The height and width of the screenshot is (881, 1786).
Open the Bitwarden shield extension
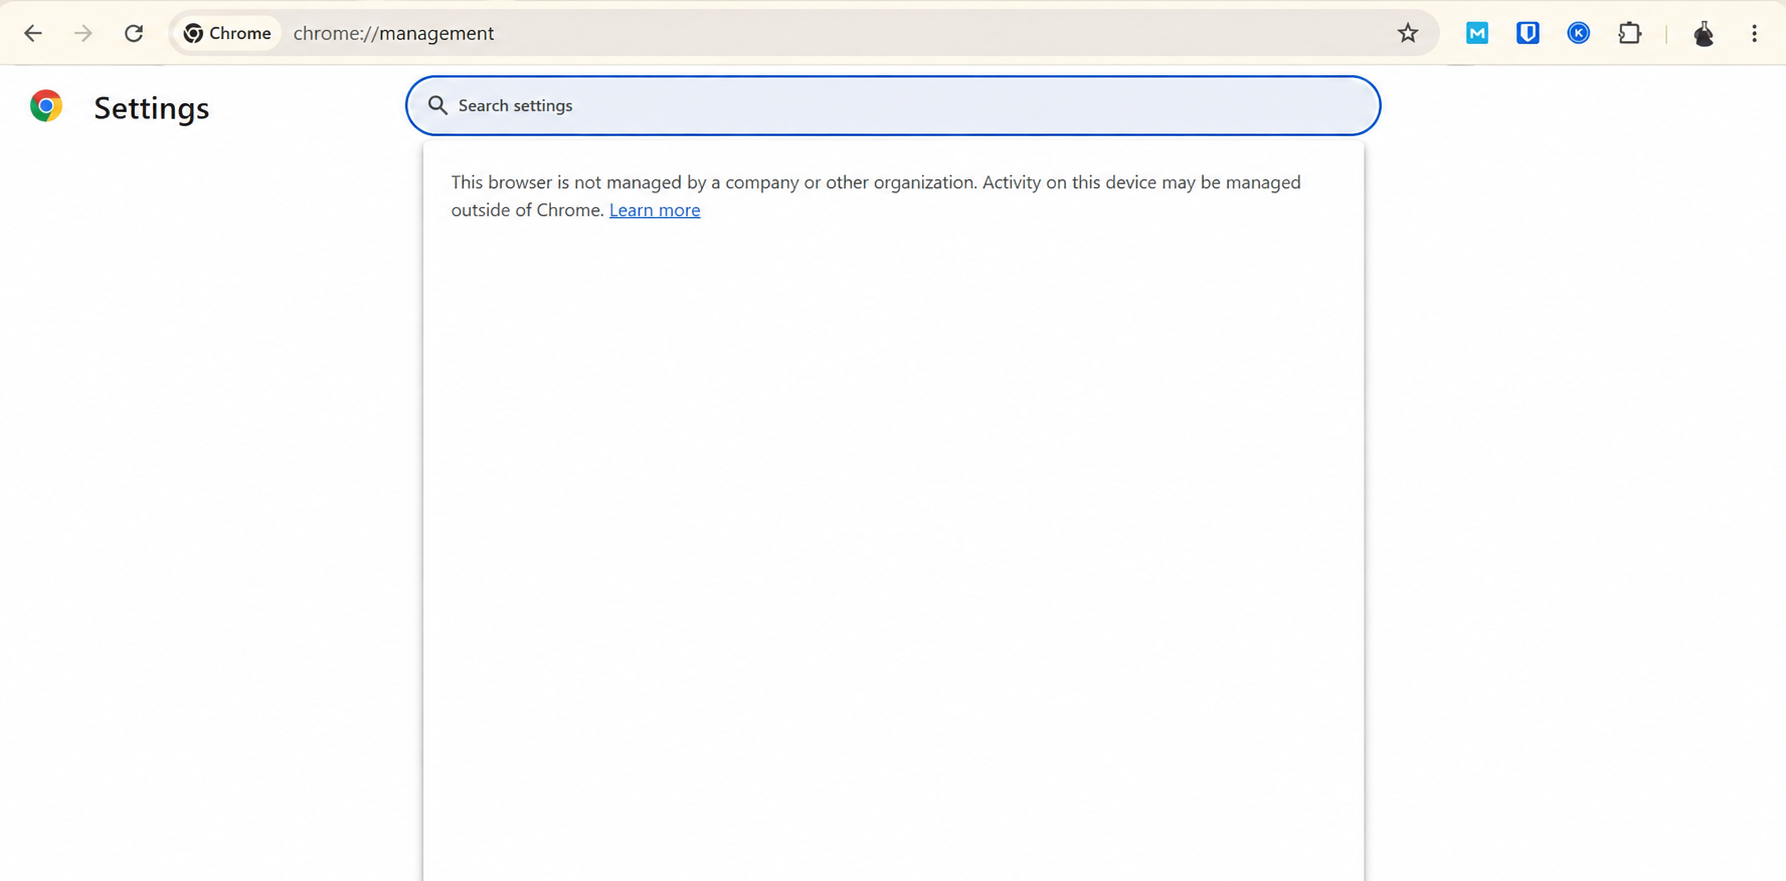[x=1528, y=33]
